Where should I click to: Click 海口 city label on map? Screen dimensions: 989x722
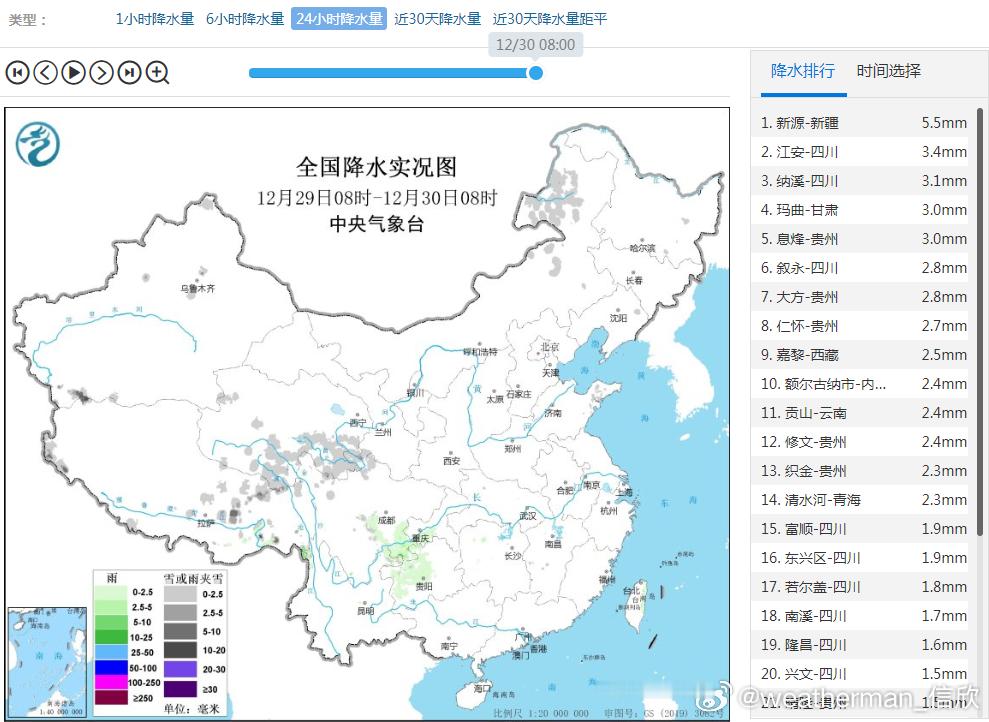point(482,689)
